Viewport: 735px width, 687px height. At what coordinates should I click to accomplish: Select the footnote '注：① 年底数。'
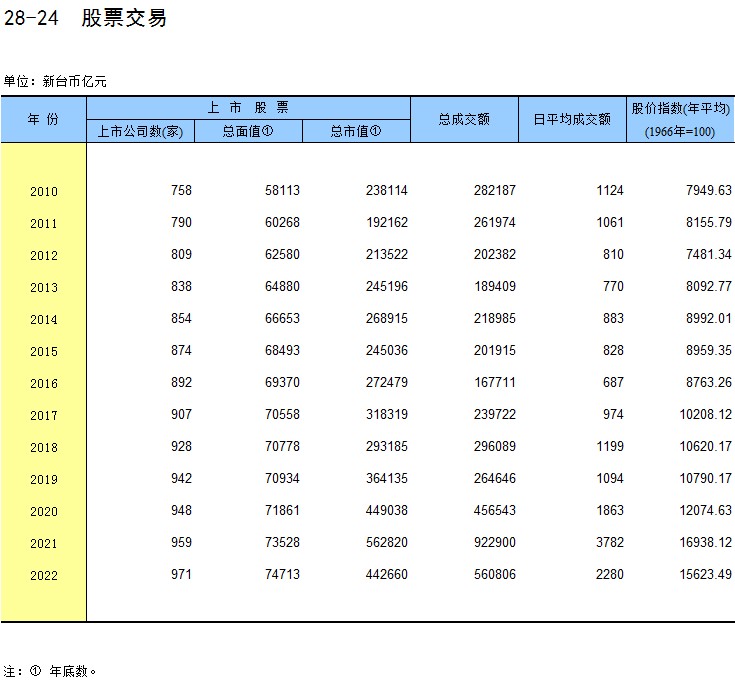[x=50, y=672]
